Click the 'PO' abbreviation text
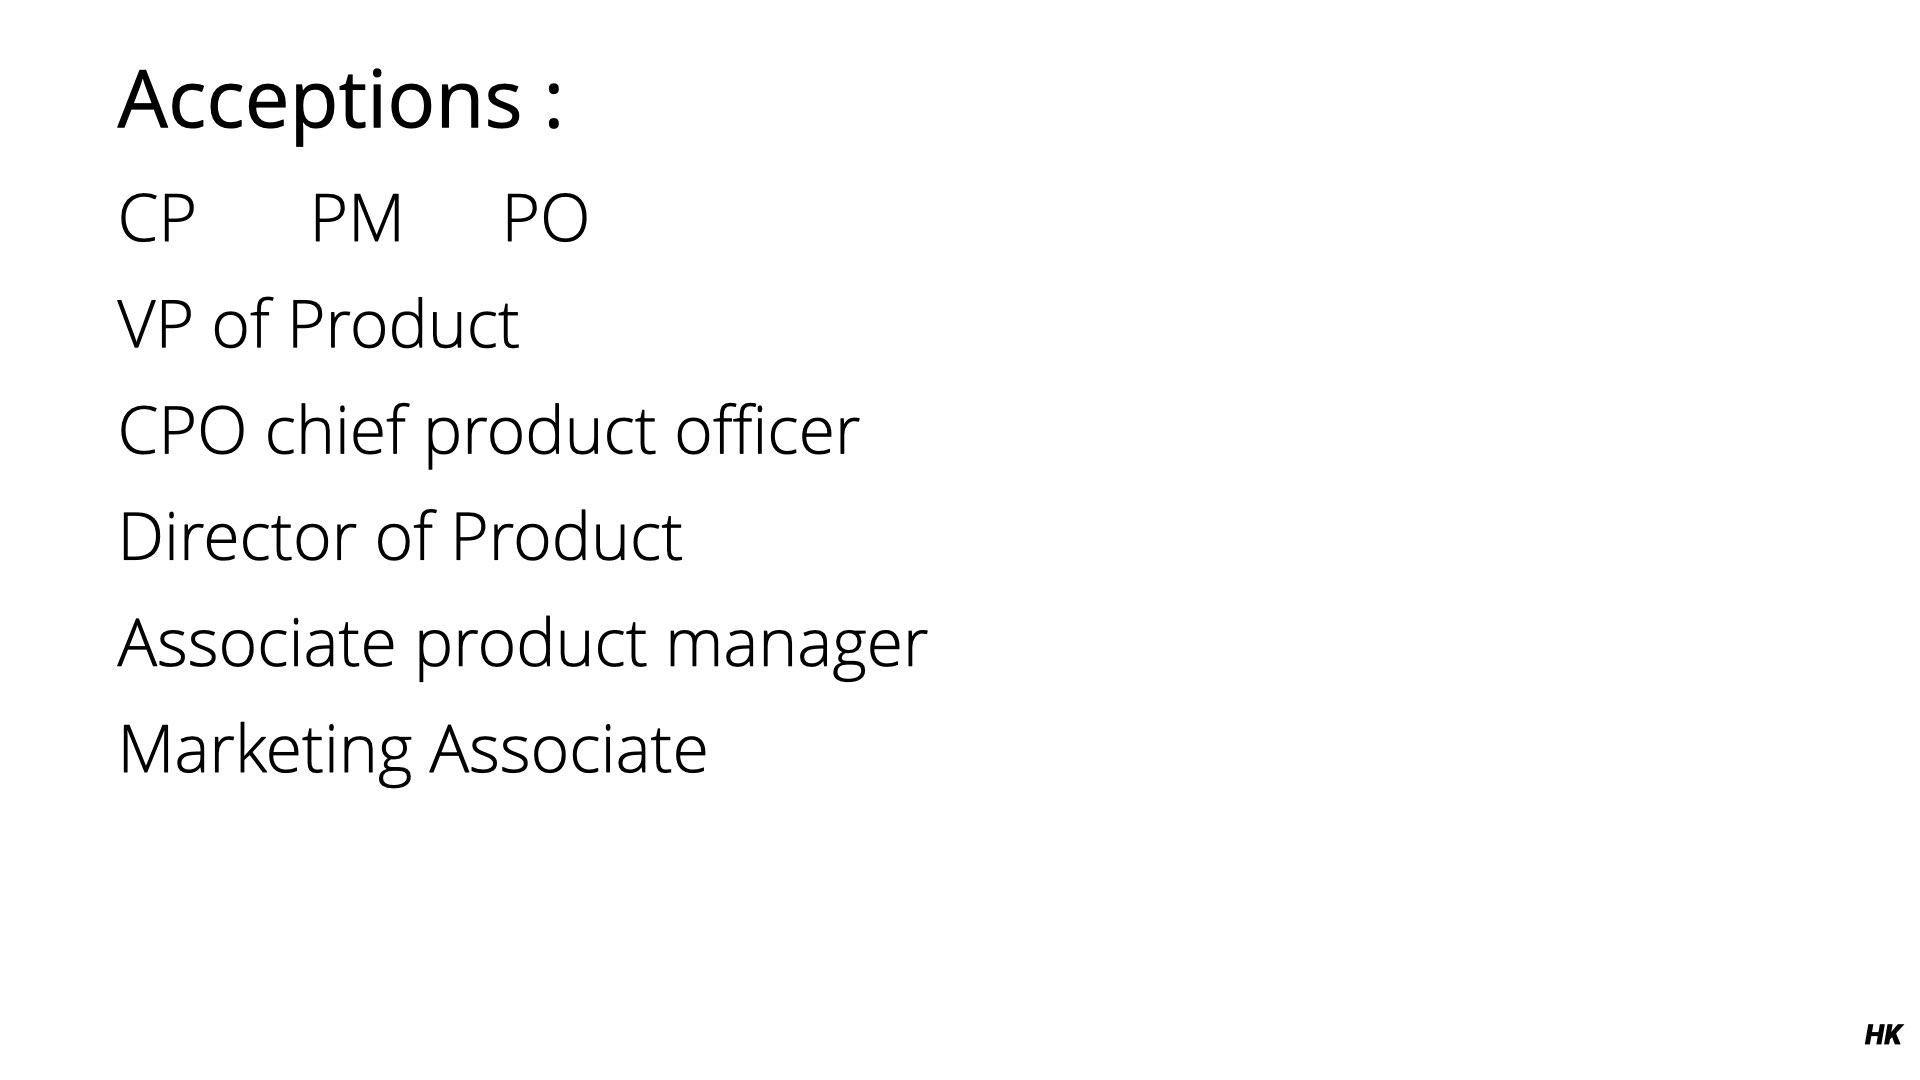The width and height of the screenshot is (1920, 1080). pos(546,219)
